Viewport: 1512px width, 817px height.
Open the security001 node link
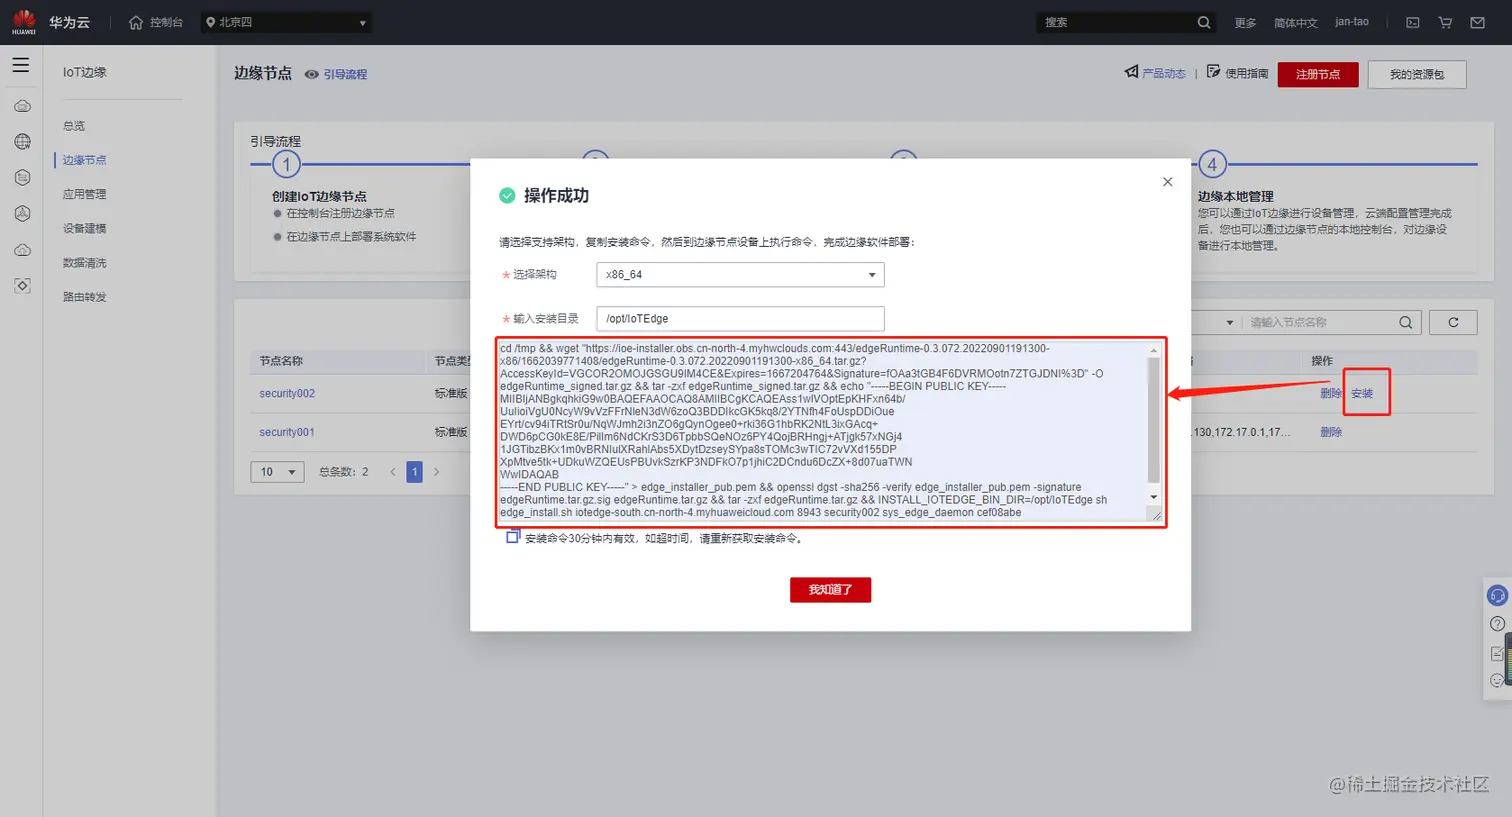click(x=287, y=432)
